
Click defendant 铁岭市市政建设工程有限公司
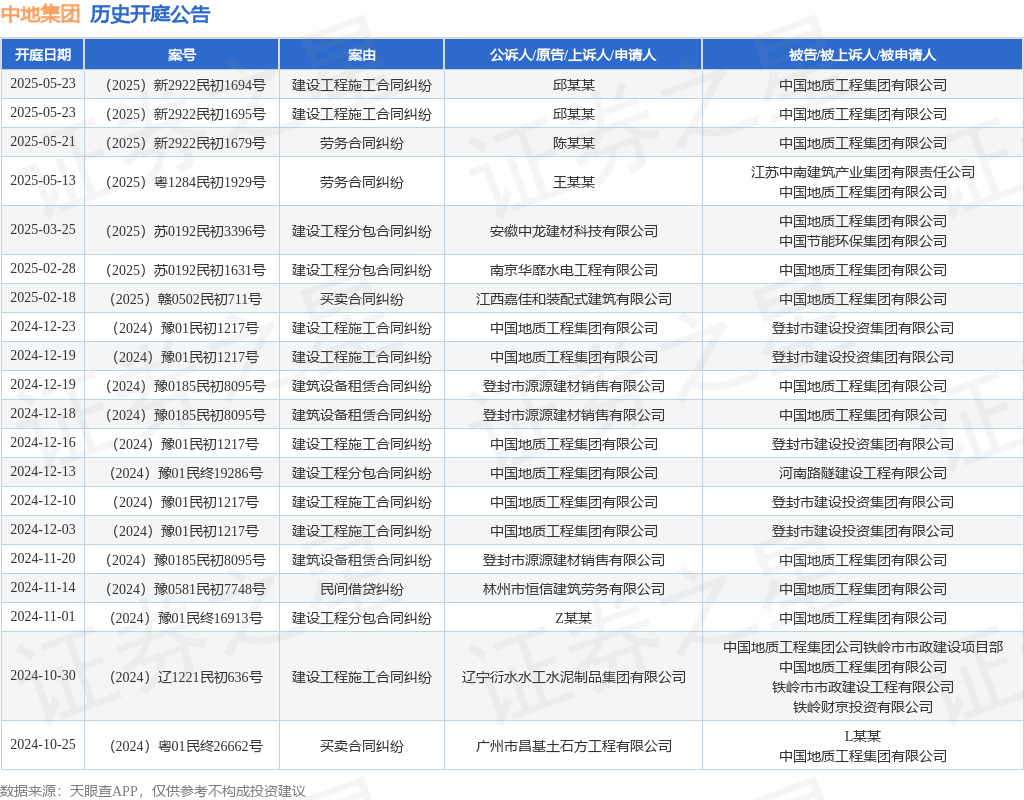click(863, 687)
